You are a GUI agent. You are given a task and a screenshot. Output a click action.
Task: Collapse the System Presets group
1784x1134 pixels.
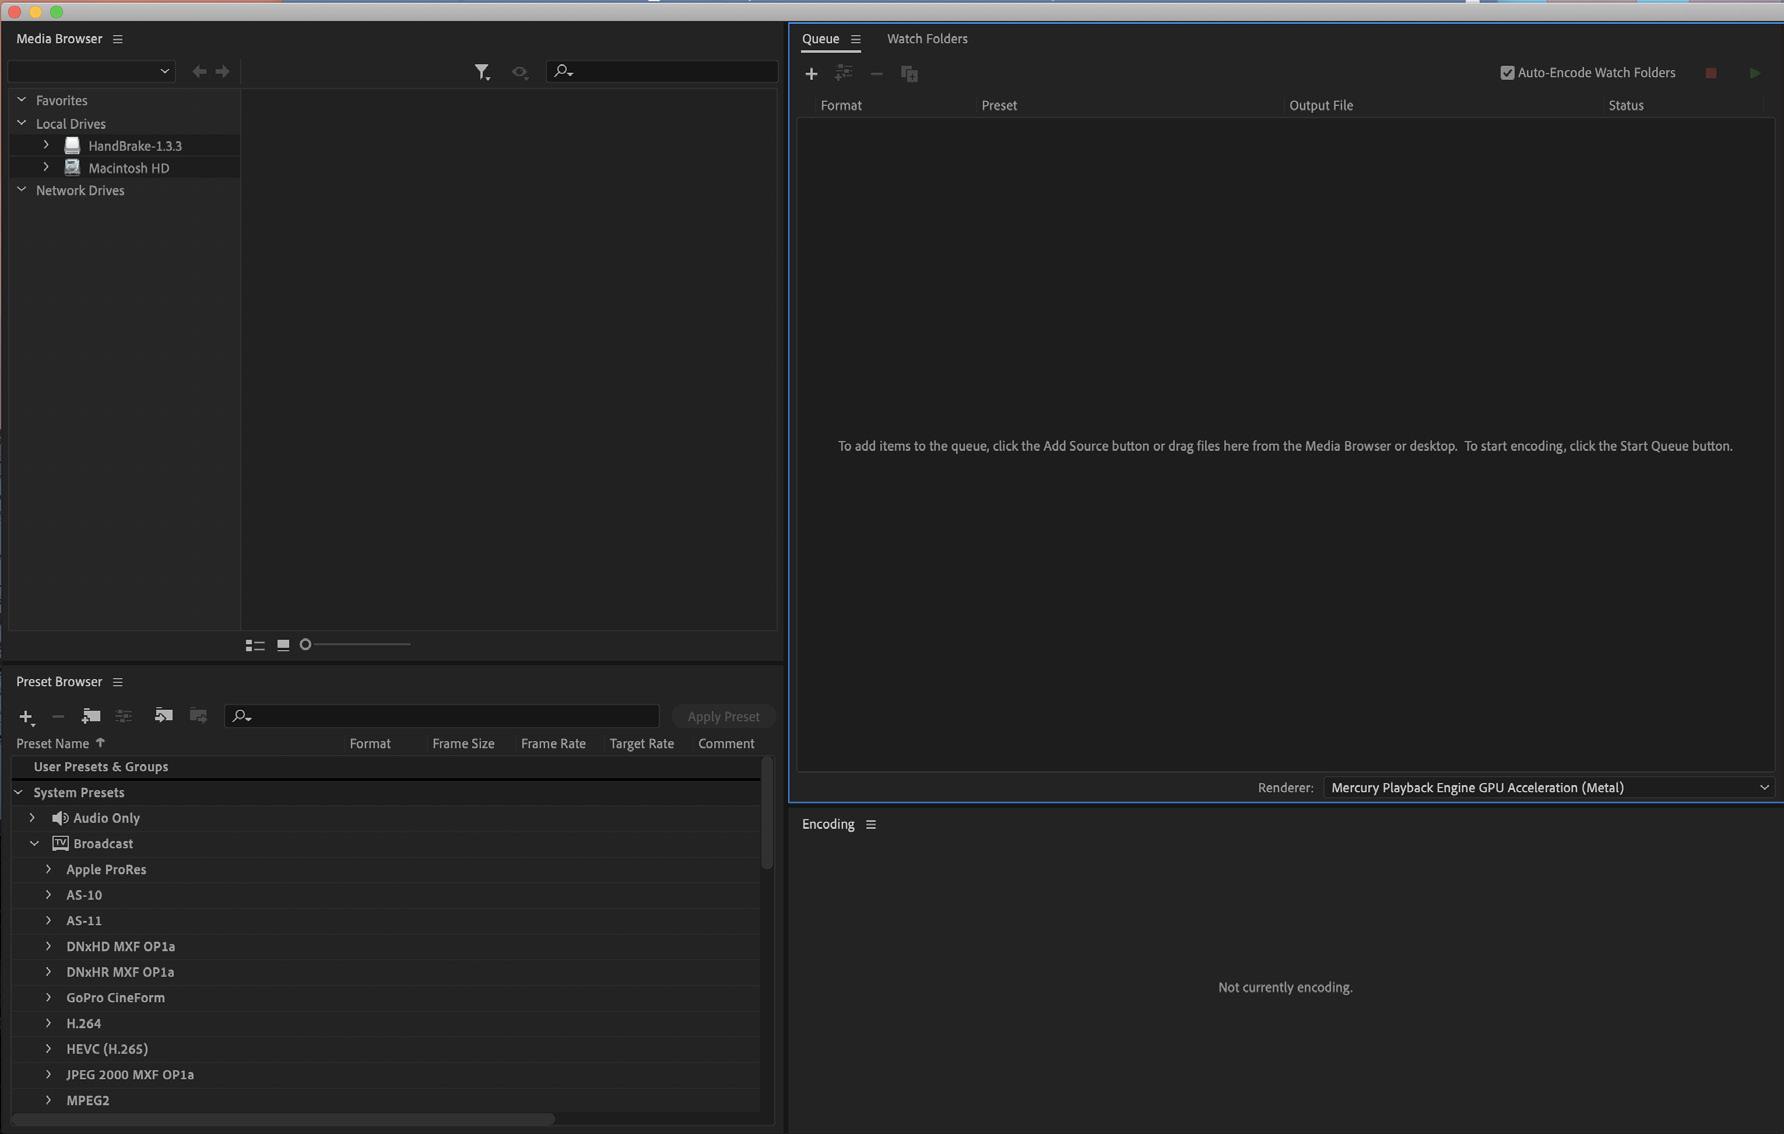19,792
